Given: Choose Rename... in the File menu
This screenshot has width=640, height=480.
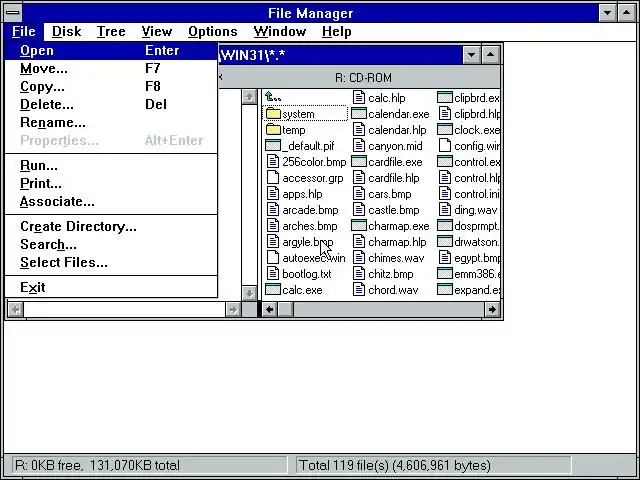Looking at the screenshot, I should [111, 122].
